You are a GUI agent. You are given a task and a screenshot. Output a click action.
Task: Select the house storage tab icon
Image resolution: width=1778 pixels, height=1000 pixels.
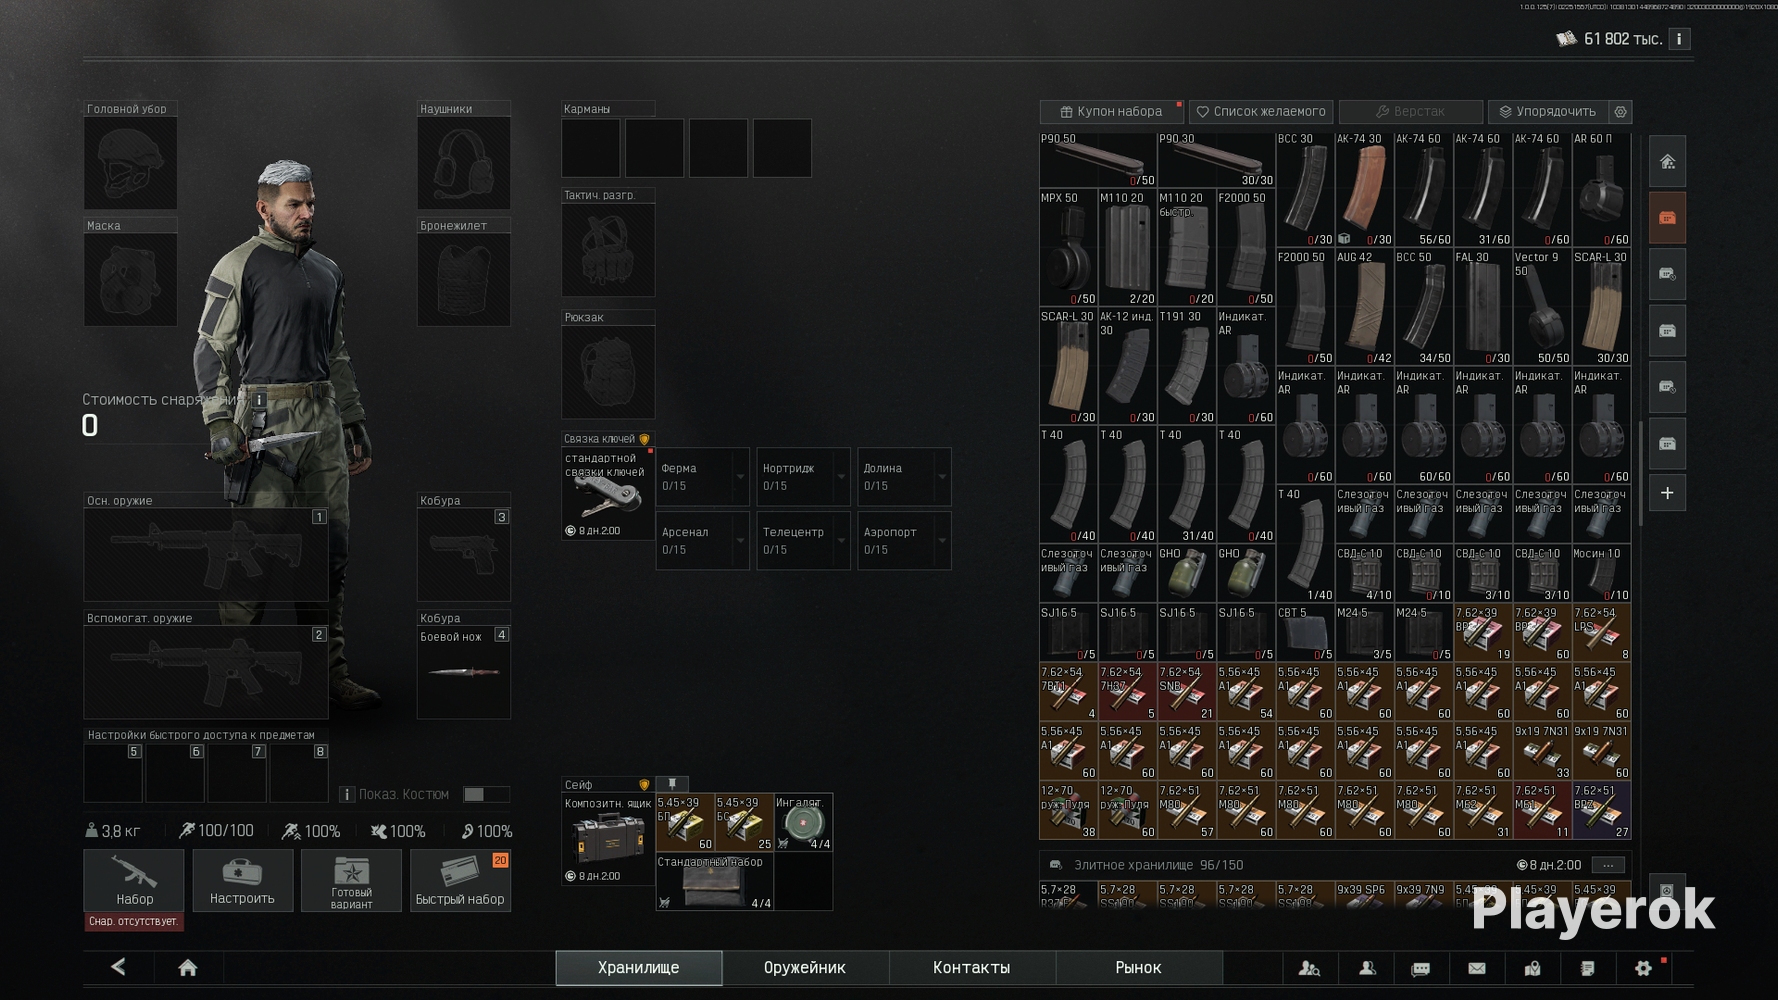tap(1667, 162)
